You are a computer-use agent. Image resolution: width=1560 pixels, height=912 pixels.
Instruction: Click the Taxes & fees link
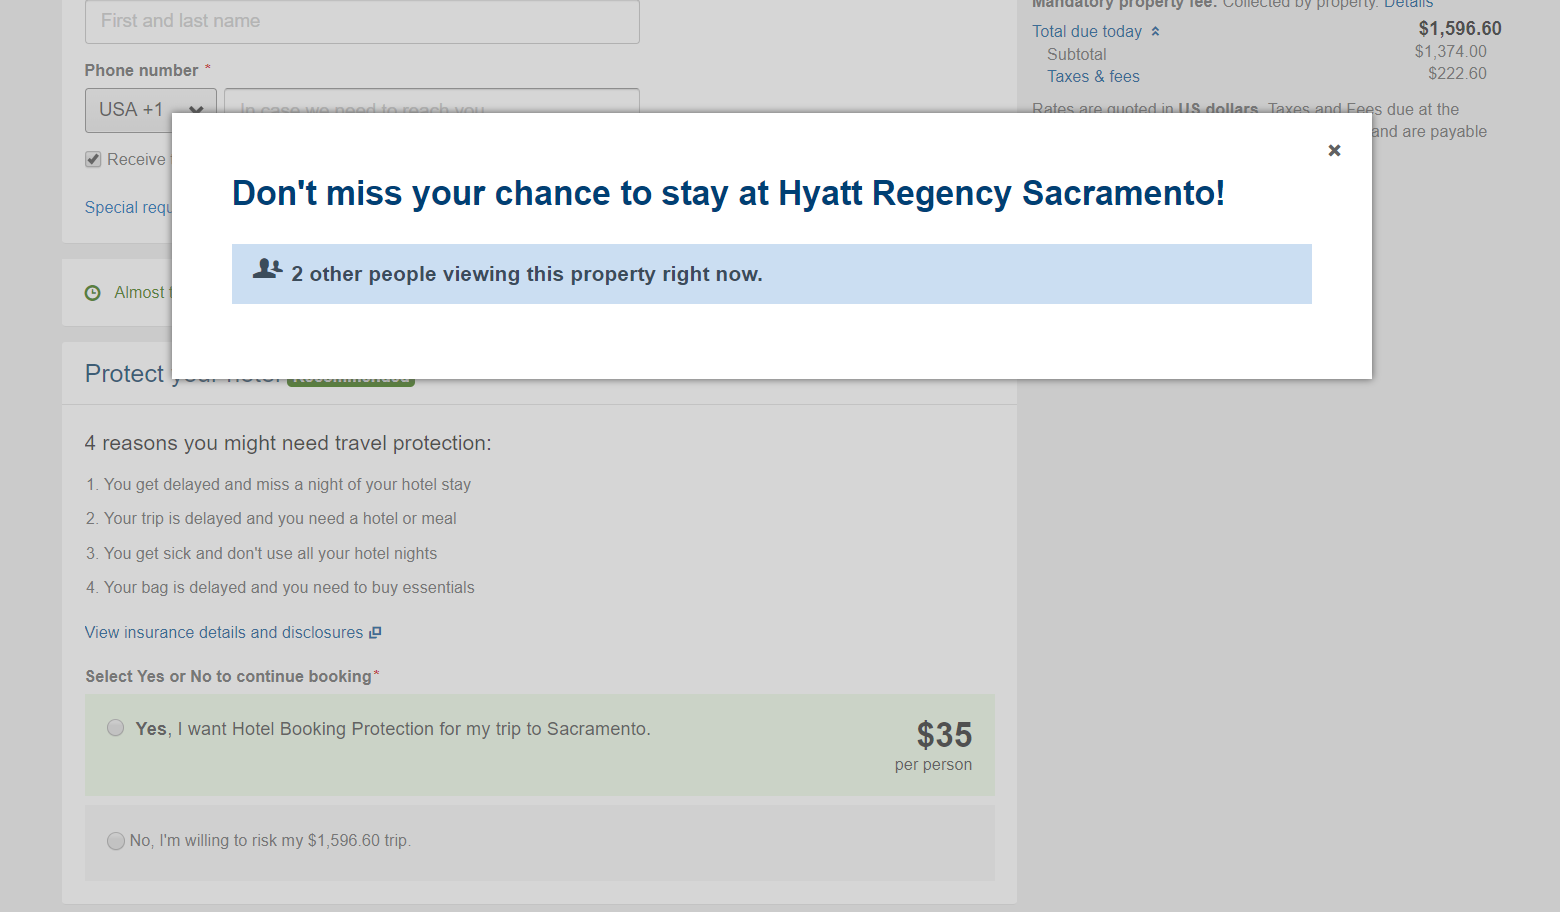click(x=1093, y=77)
